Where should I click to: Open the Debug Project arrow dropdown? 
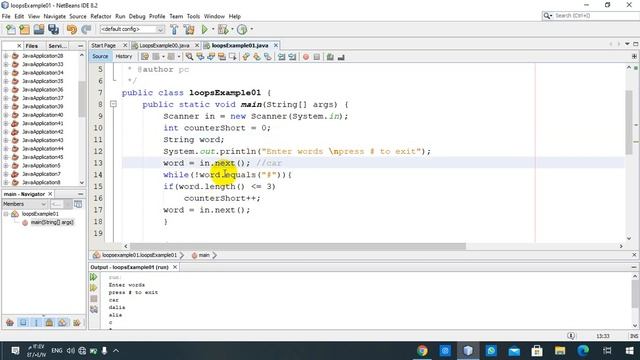click(232, 29)
